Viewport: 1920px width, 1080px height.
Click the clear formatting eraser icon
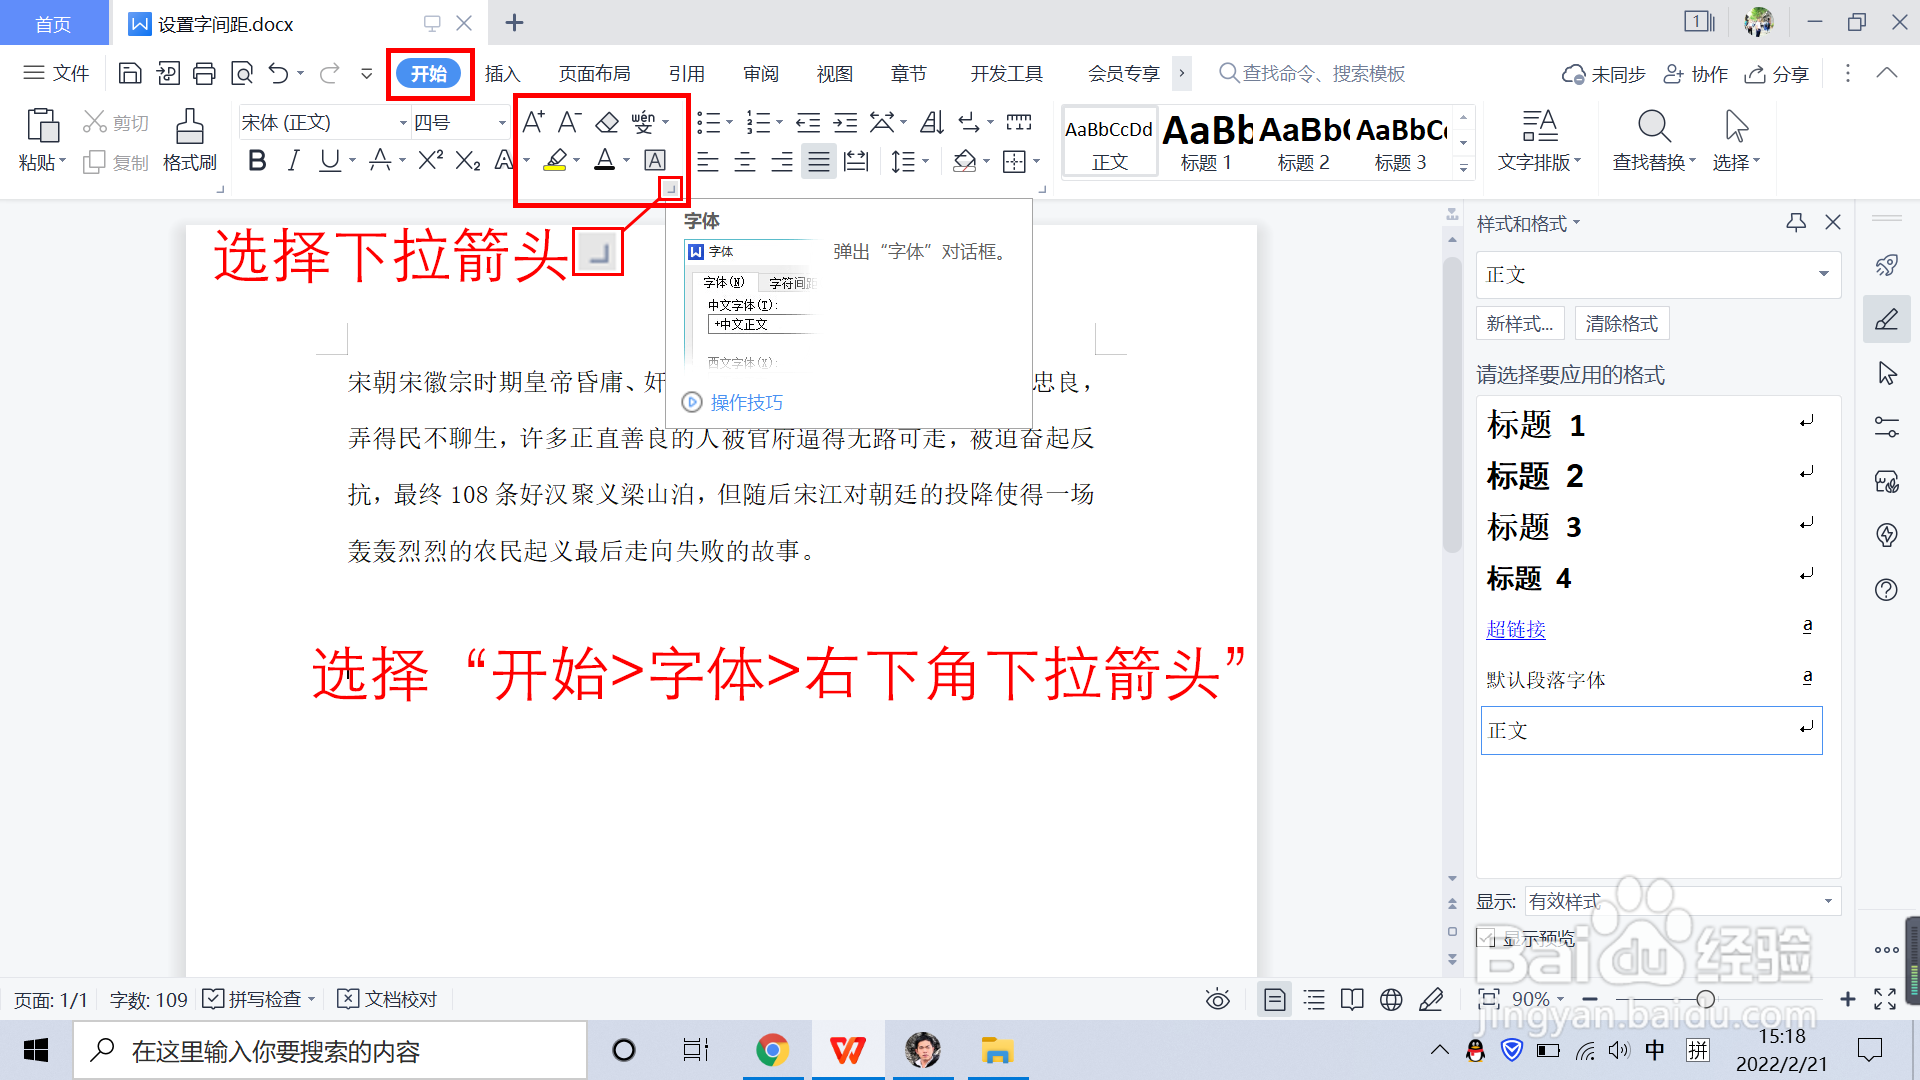pyautogui.click(x=607, y=122)
